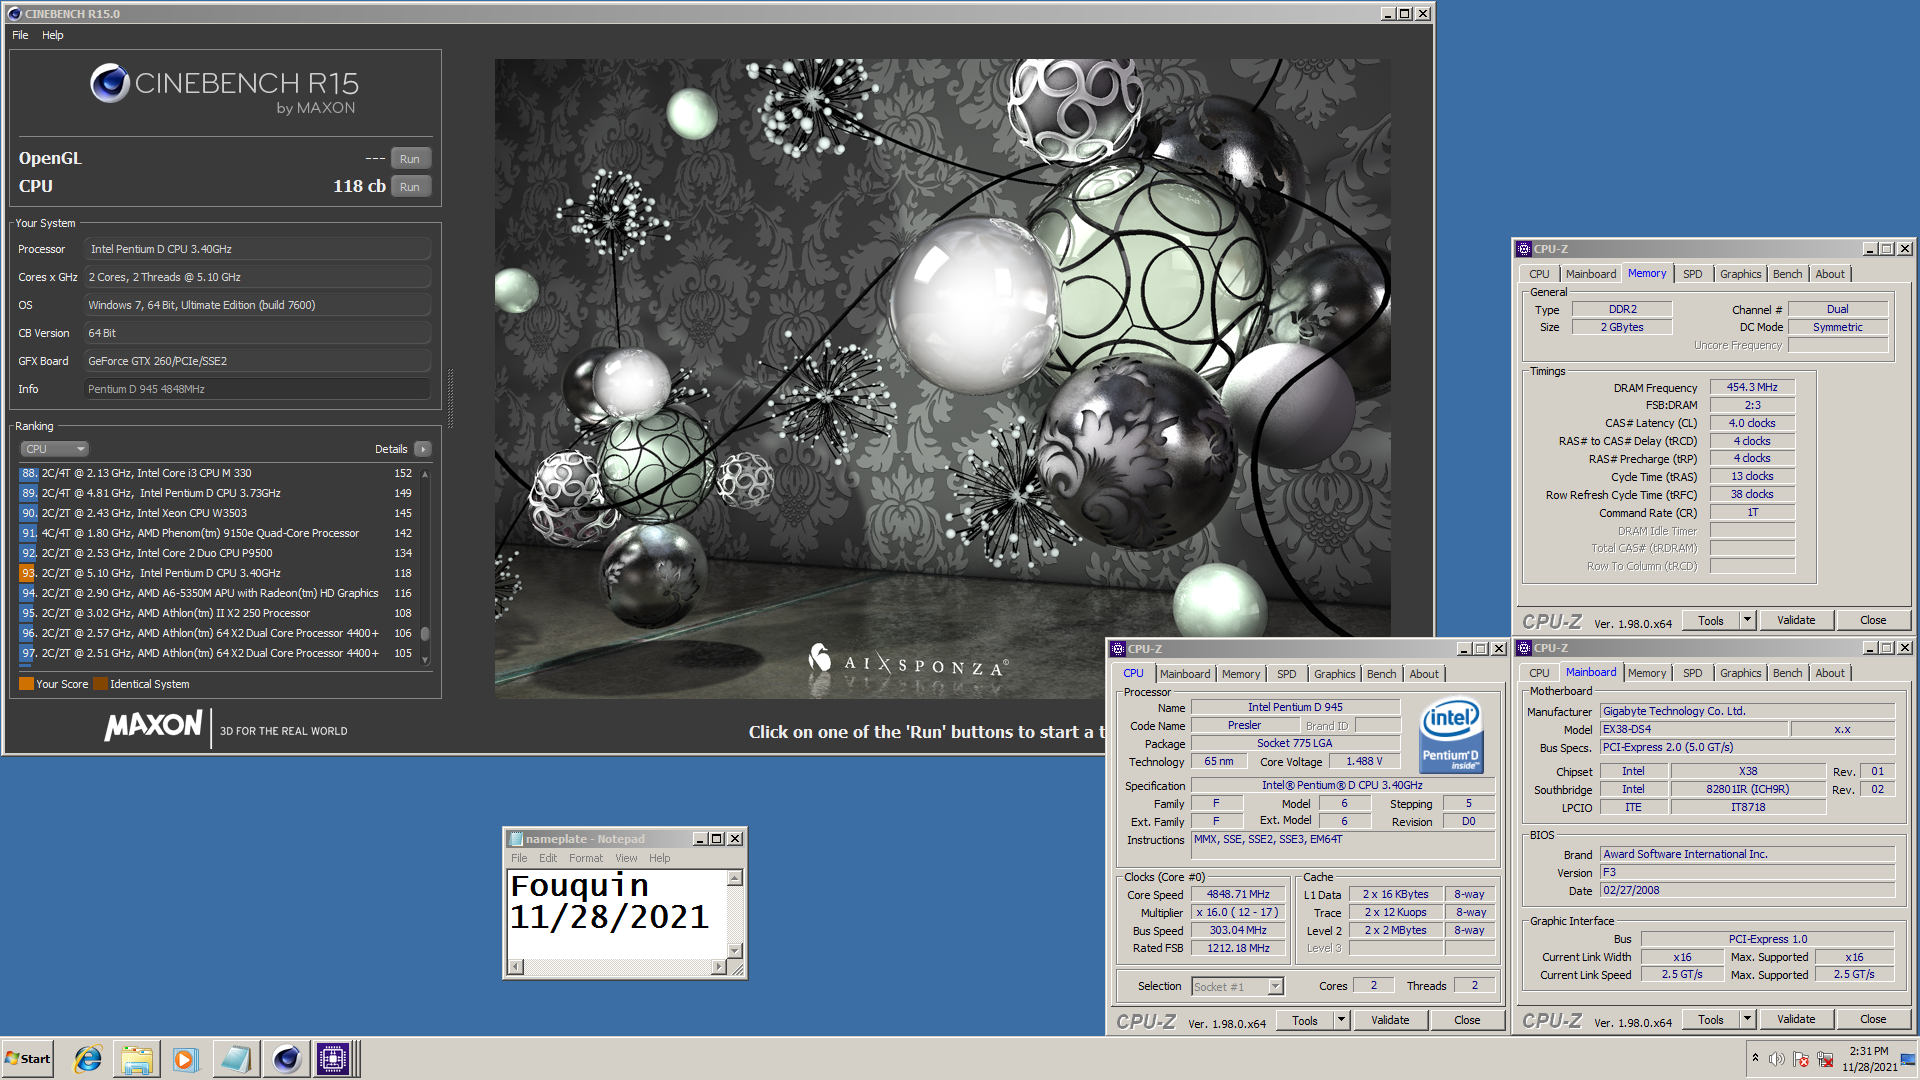Viewport: 1920px width, 1080px height.
Task: Open Windows Explorer folder icon in taskbar
Action: 137,1059
